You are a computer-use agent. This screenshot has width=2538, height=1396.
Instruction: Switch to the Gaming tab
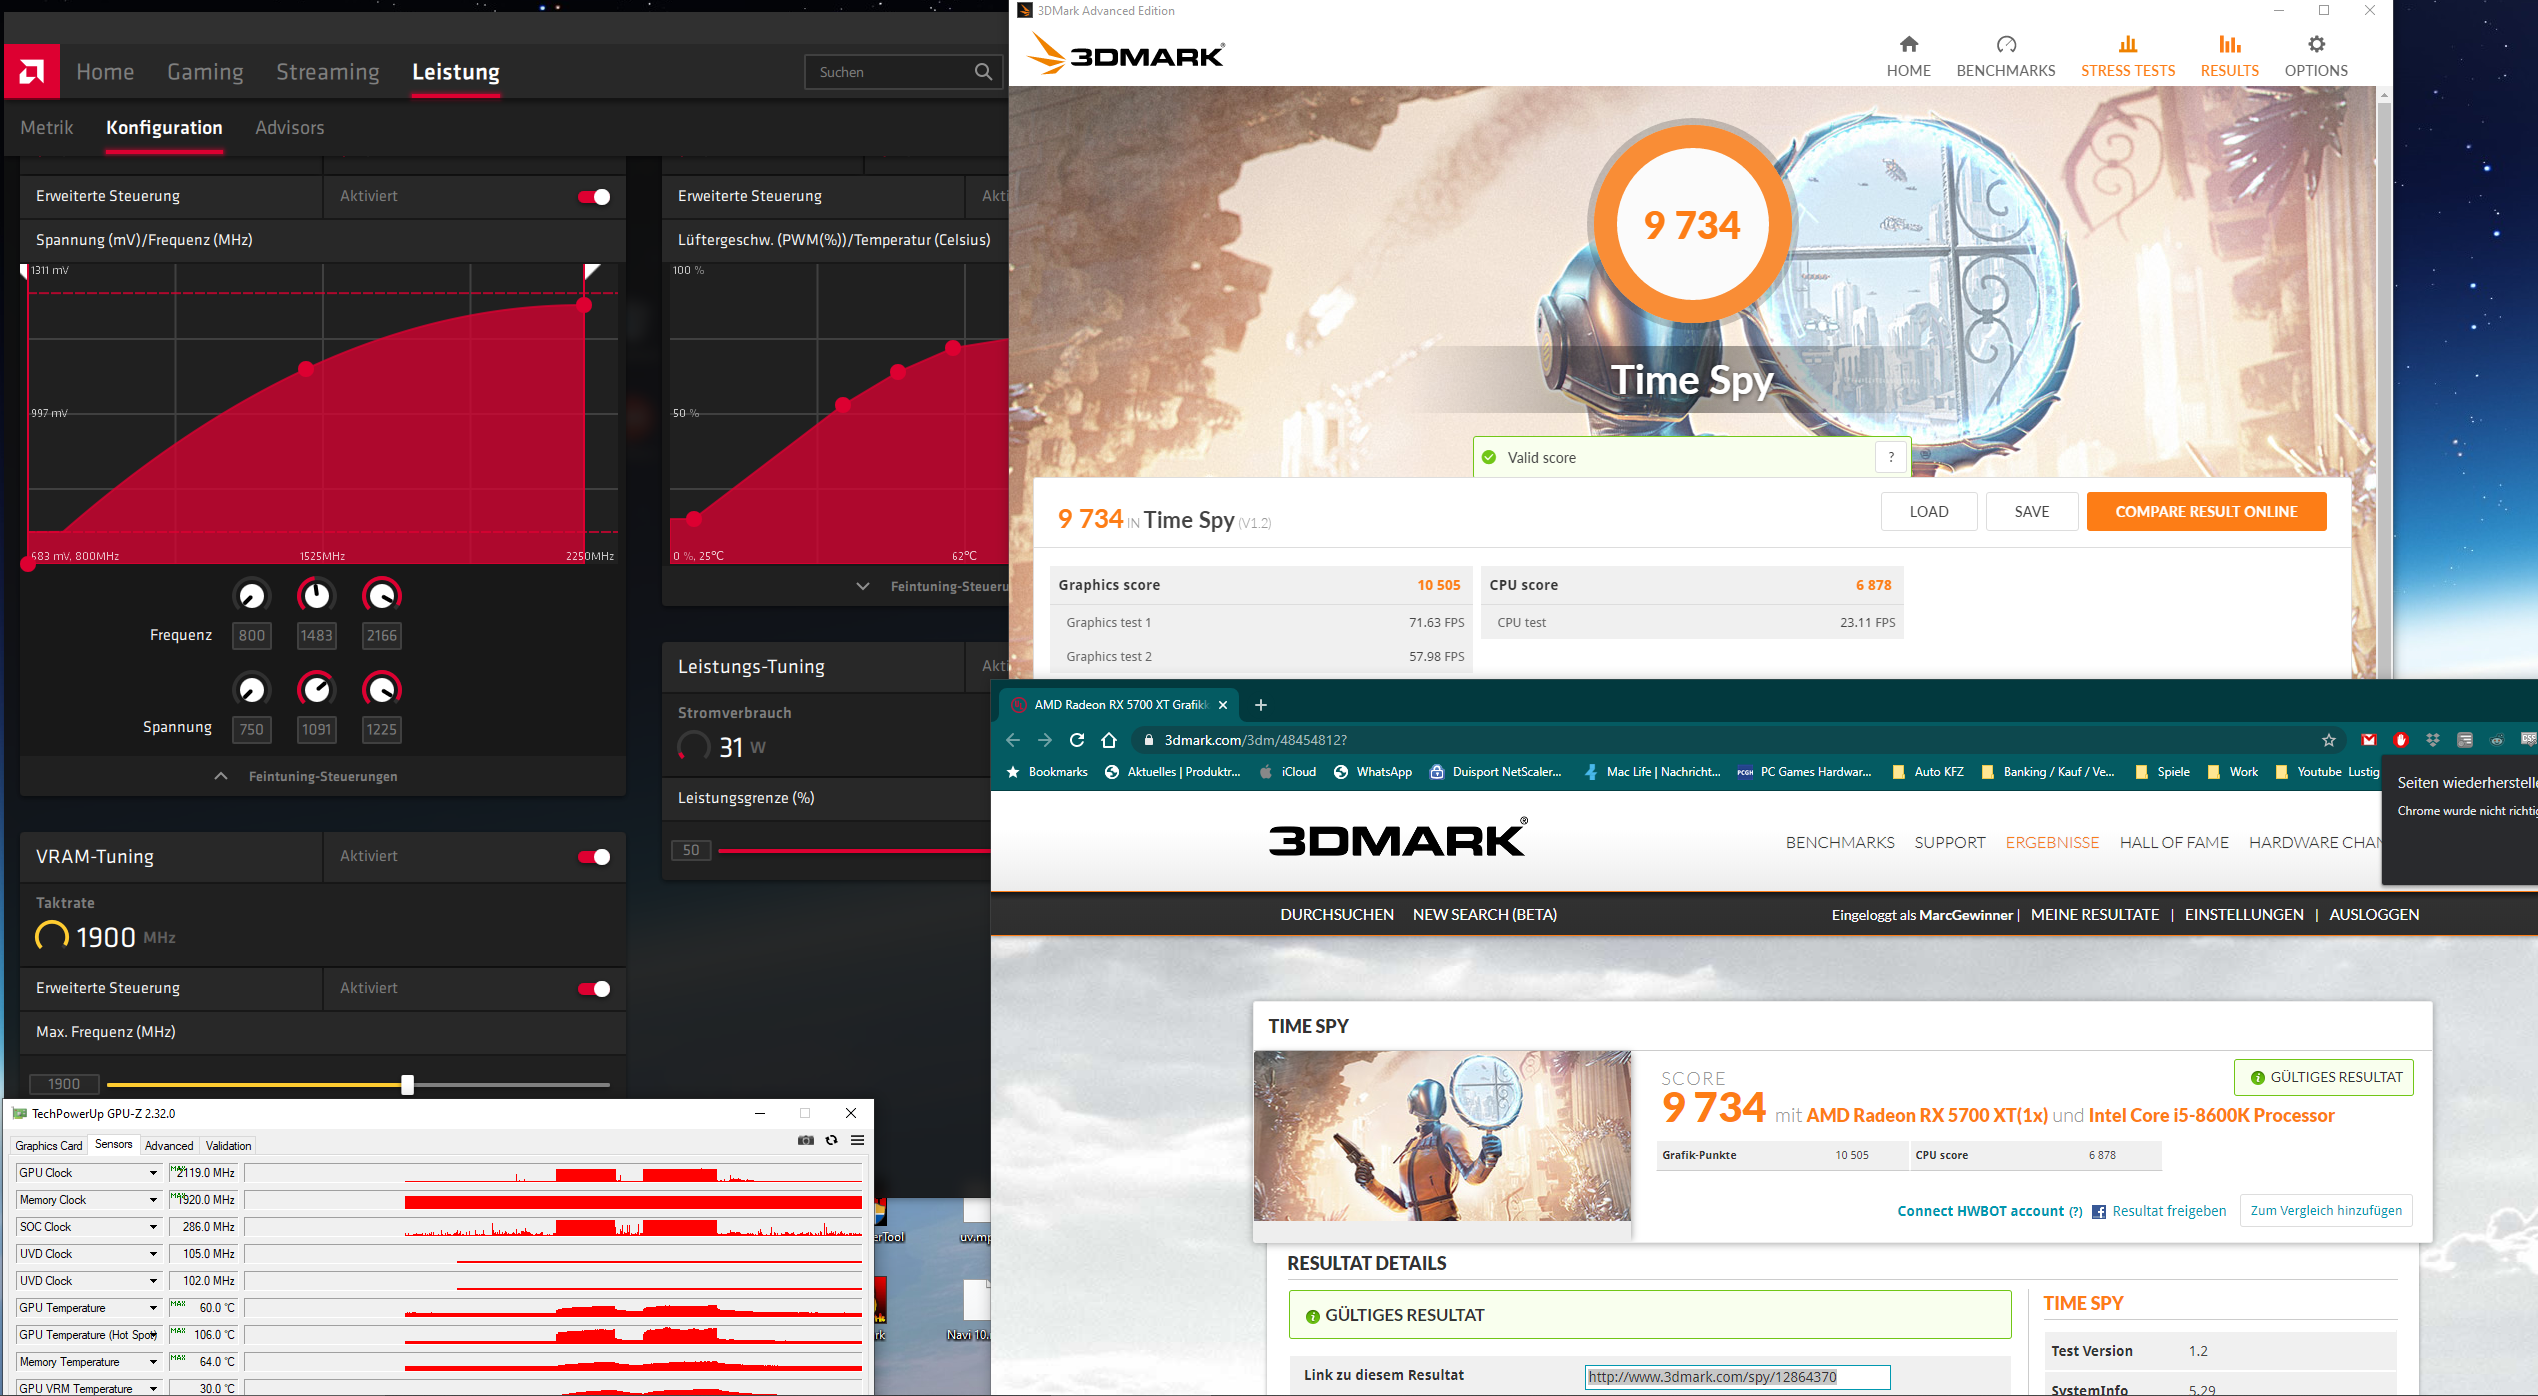[205, 72]
